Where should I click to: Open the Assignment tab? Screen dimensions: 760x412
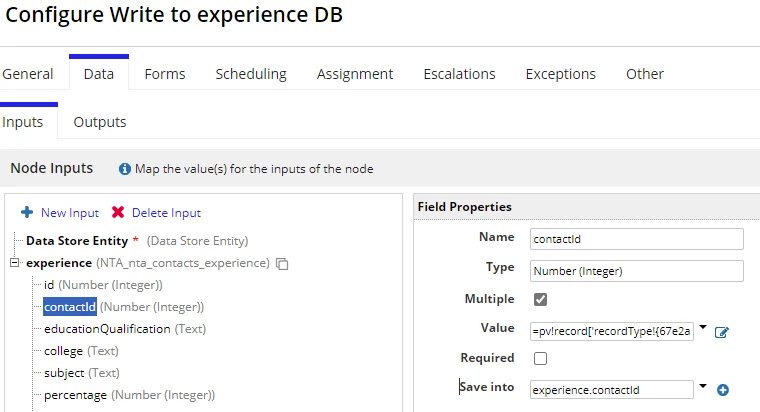[355, 74]
